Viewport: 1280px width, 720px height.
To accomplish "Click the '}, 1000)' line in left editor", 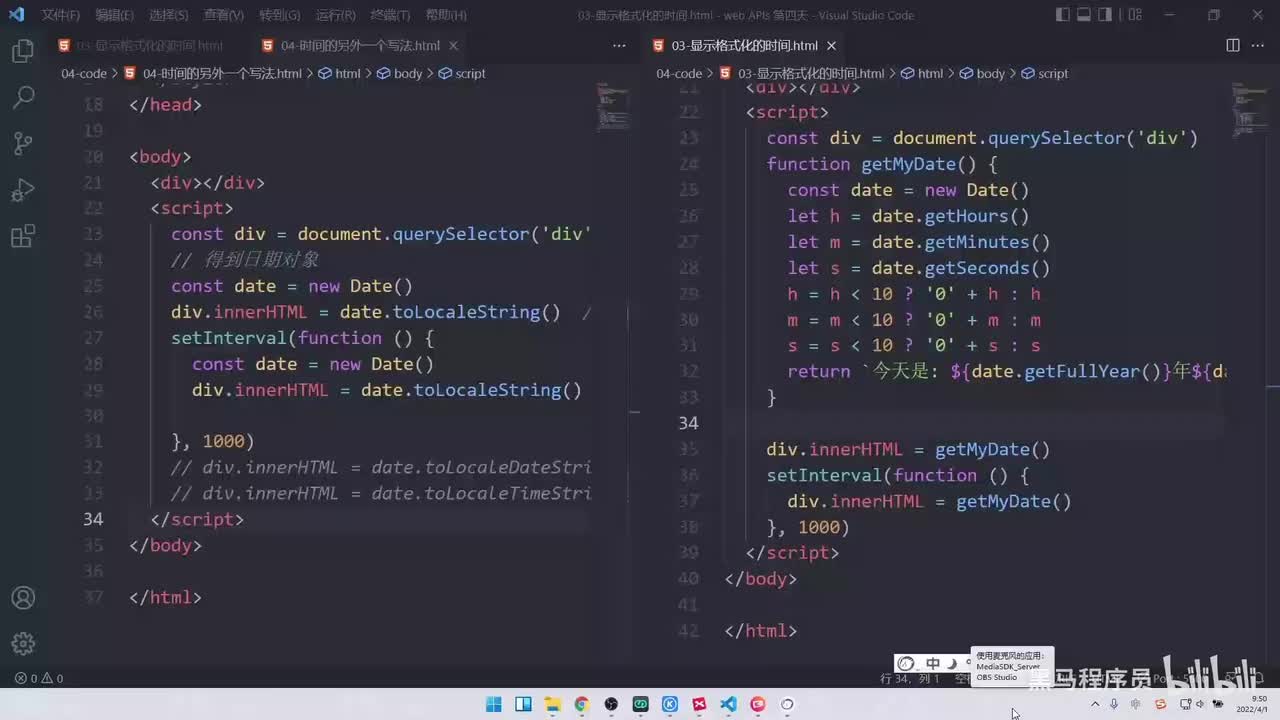I will pos(213,441).
